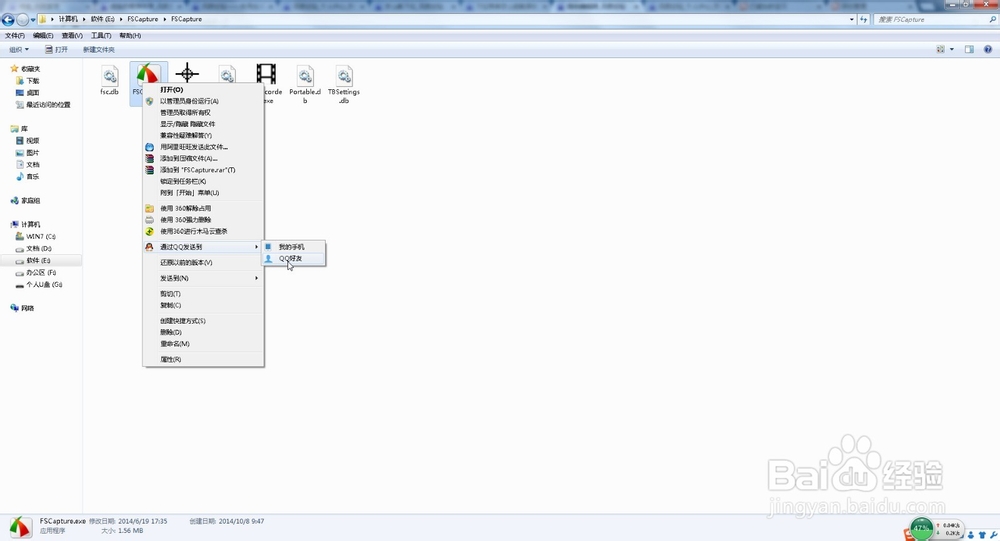1000x541 pixels.
Task: Select the crosshair application file icon
Action: pos(187,73)
